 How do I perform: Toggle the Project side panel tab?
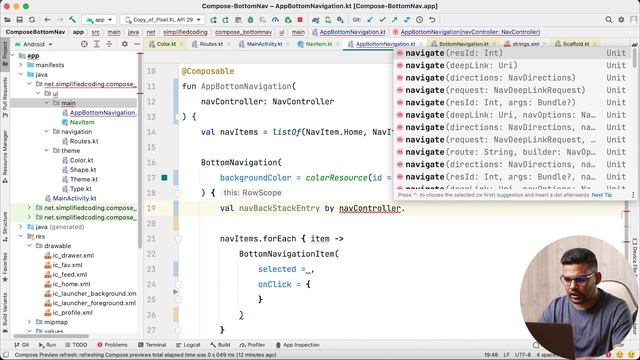click(5, 53)
